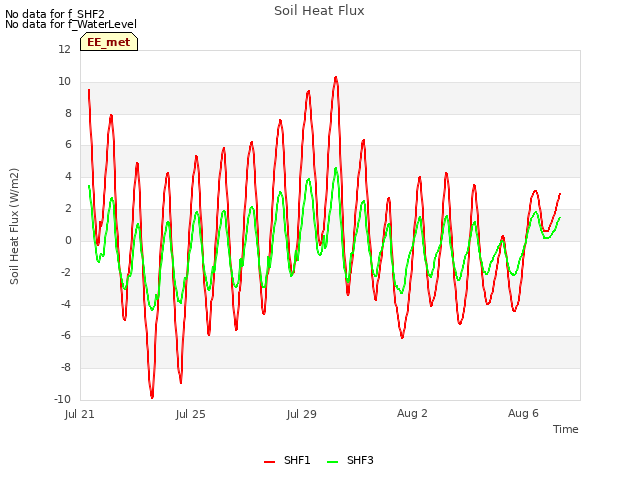Click the SHF3 highest green peak near 4.5
The width and height of the screenshot is (640, 480).
click(336, 168)
